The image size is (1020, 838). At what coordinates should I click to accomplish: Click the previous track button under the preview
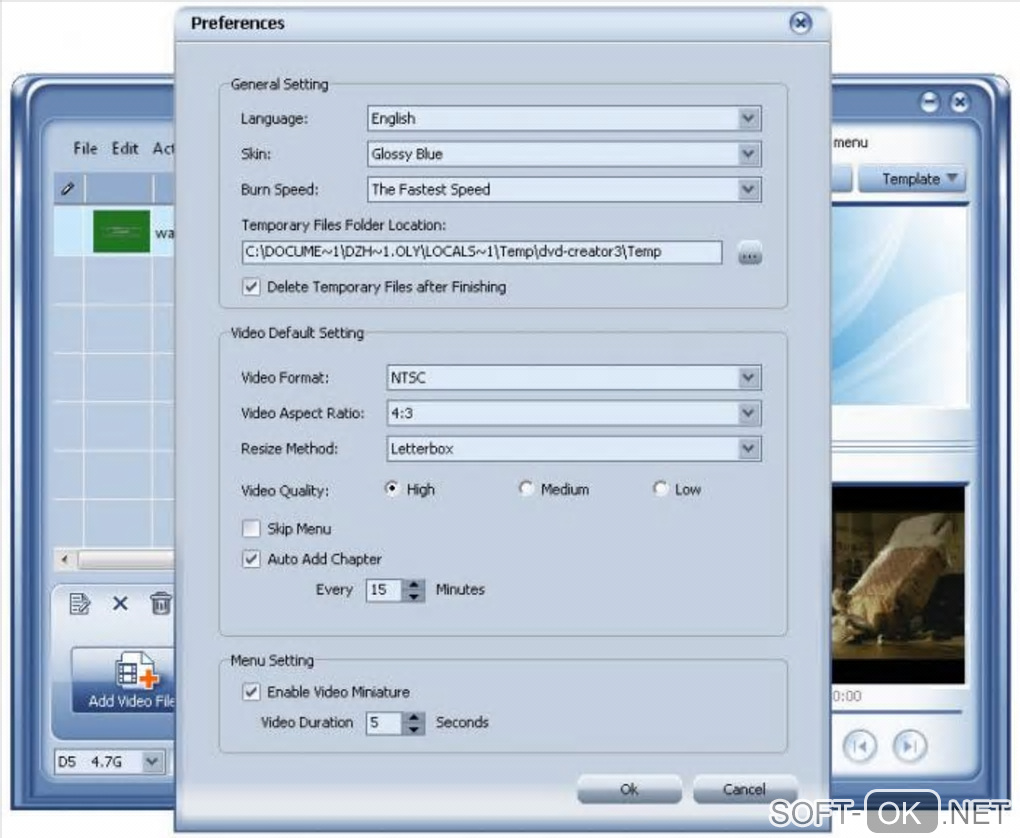[859, 746]
